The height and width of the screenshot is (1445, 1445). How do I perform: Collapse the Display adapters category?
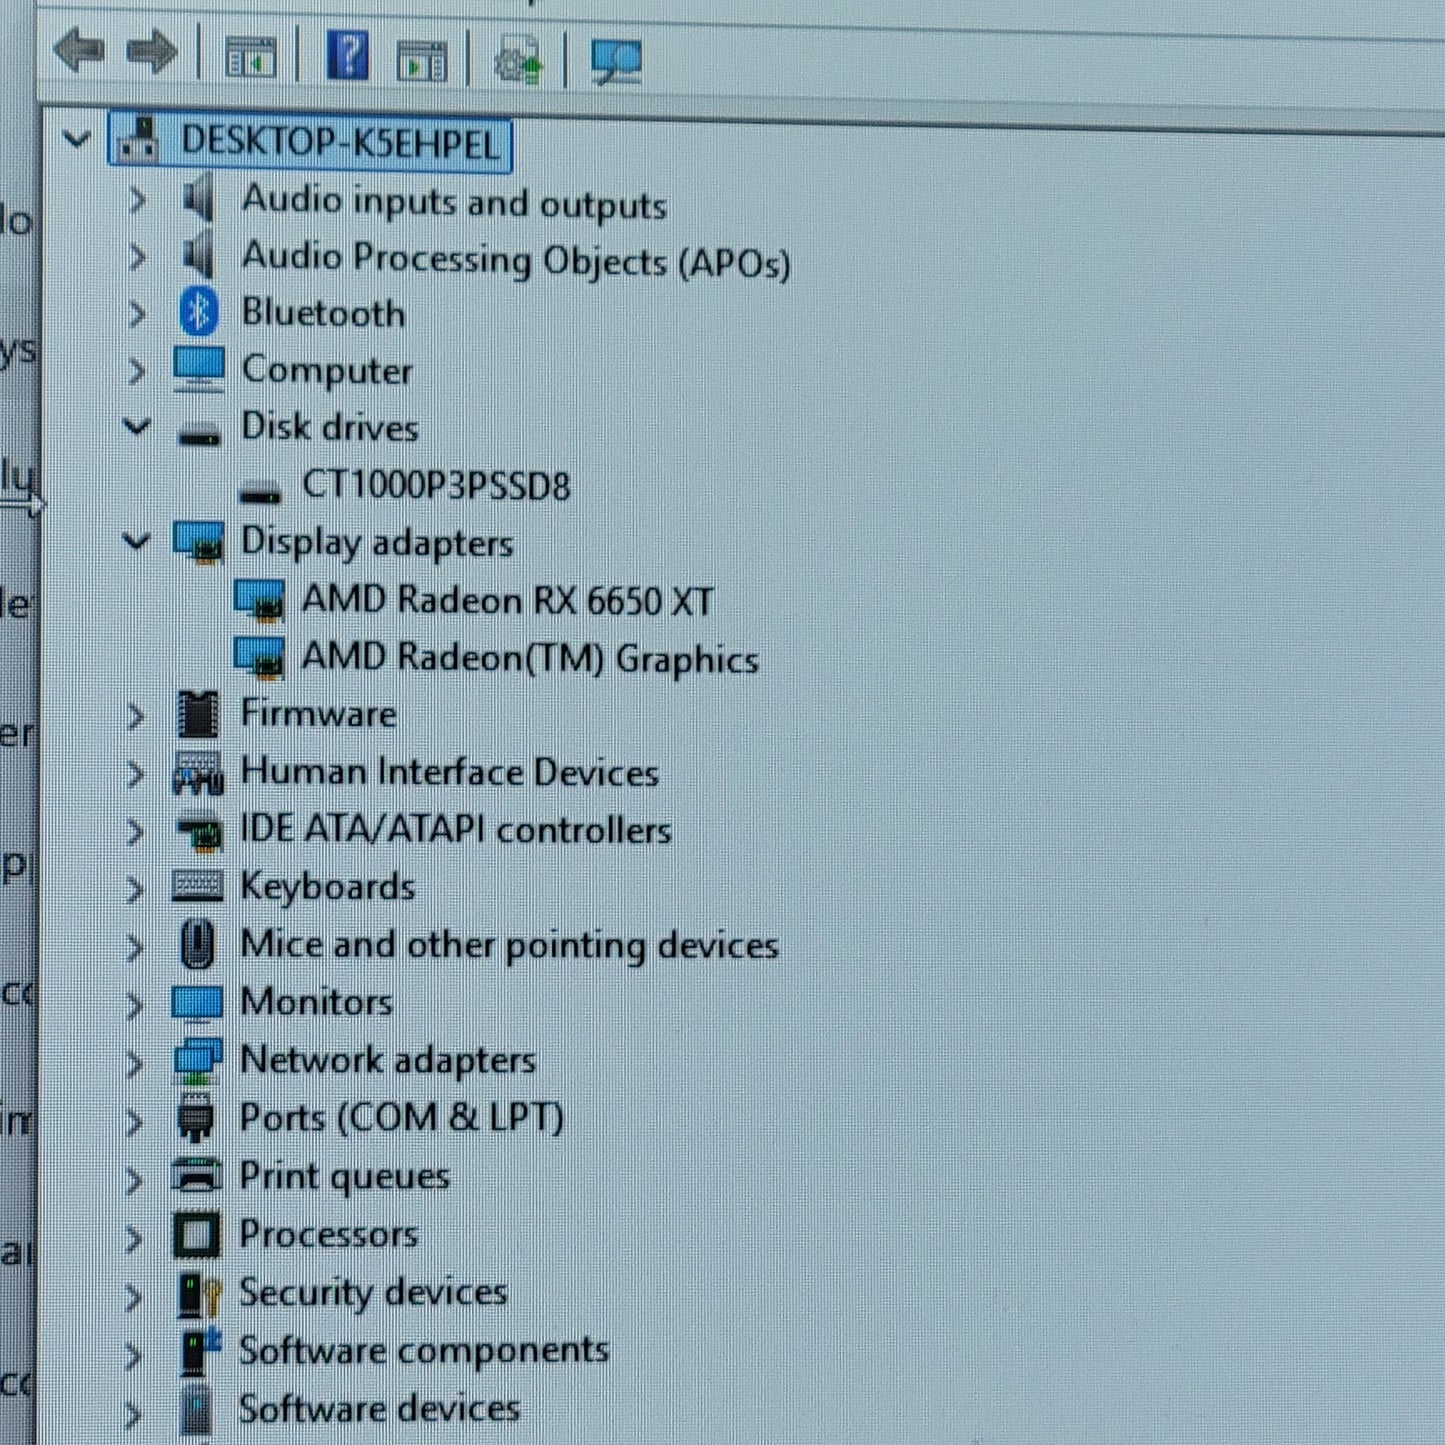pyautogui.click(x=137, y=541)
